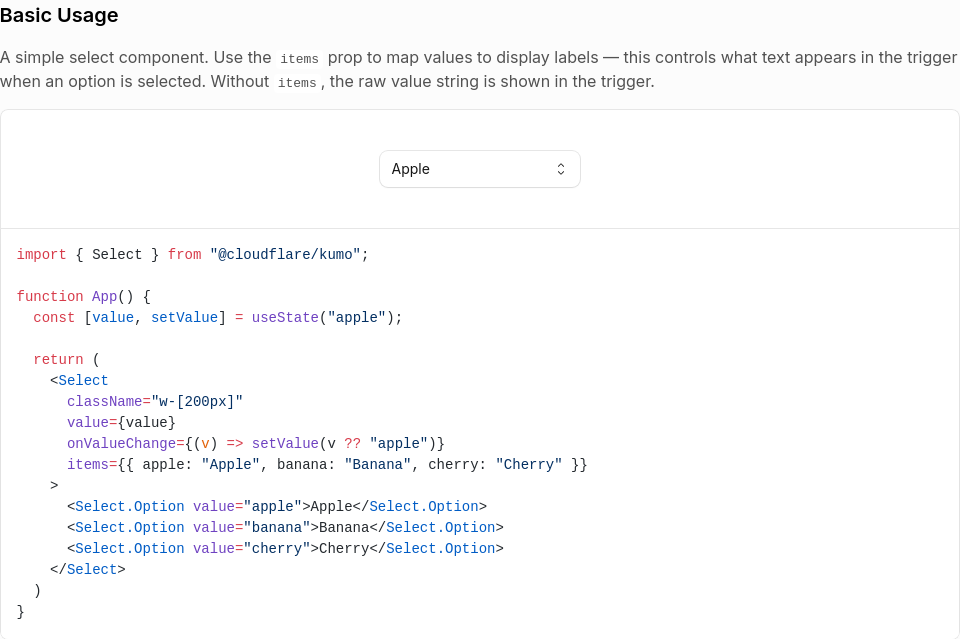Click the up-down chevron icon in select

point(560,169)
